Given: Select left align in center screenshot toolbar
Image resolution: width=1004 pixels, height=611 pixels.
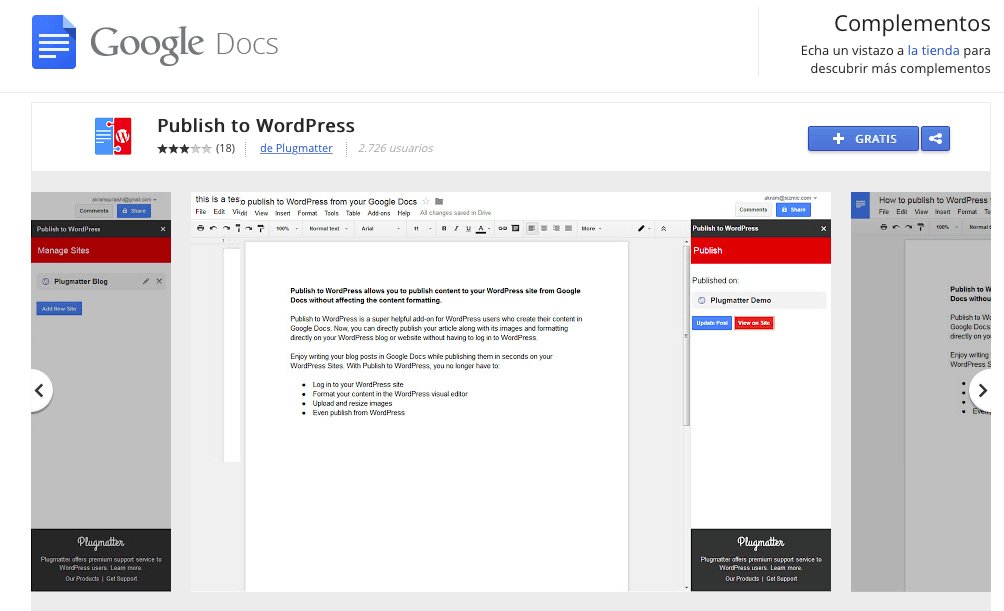Looking at the screenshot, I should pos(531,228).
